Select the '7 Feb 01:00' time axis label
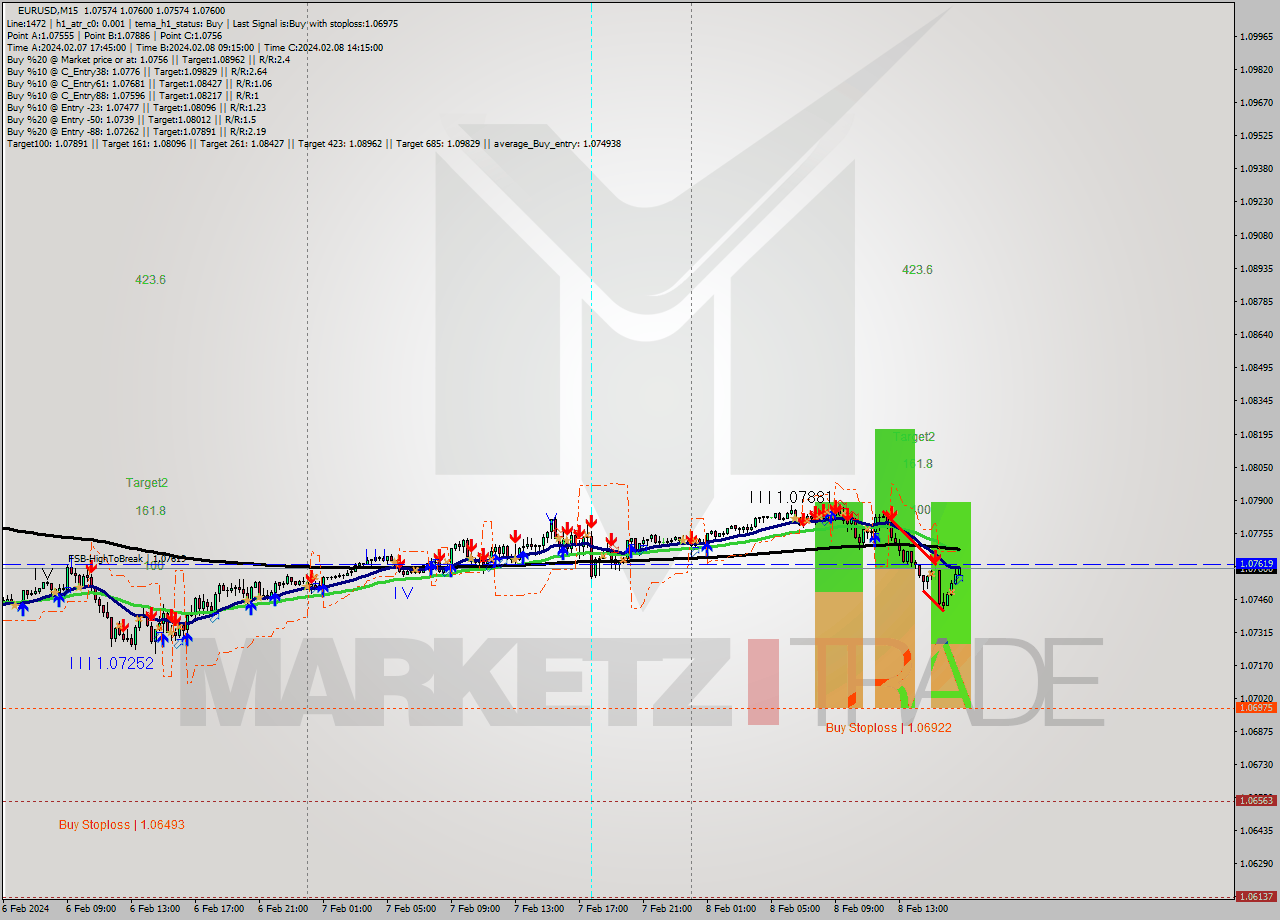The image size is (1280, 920). (347, 909)
